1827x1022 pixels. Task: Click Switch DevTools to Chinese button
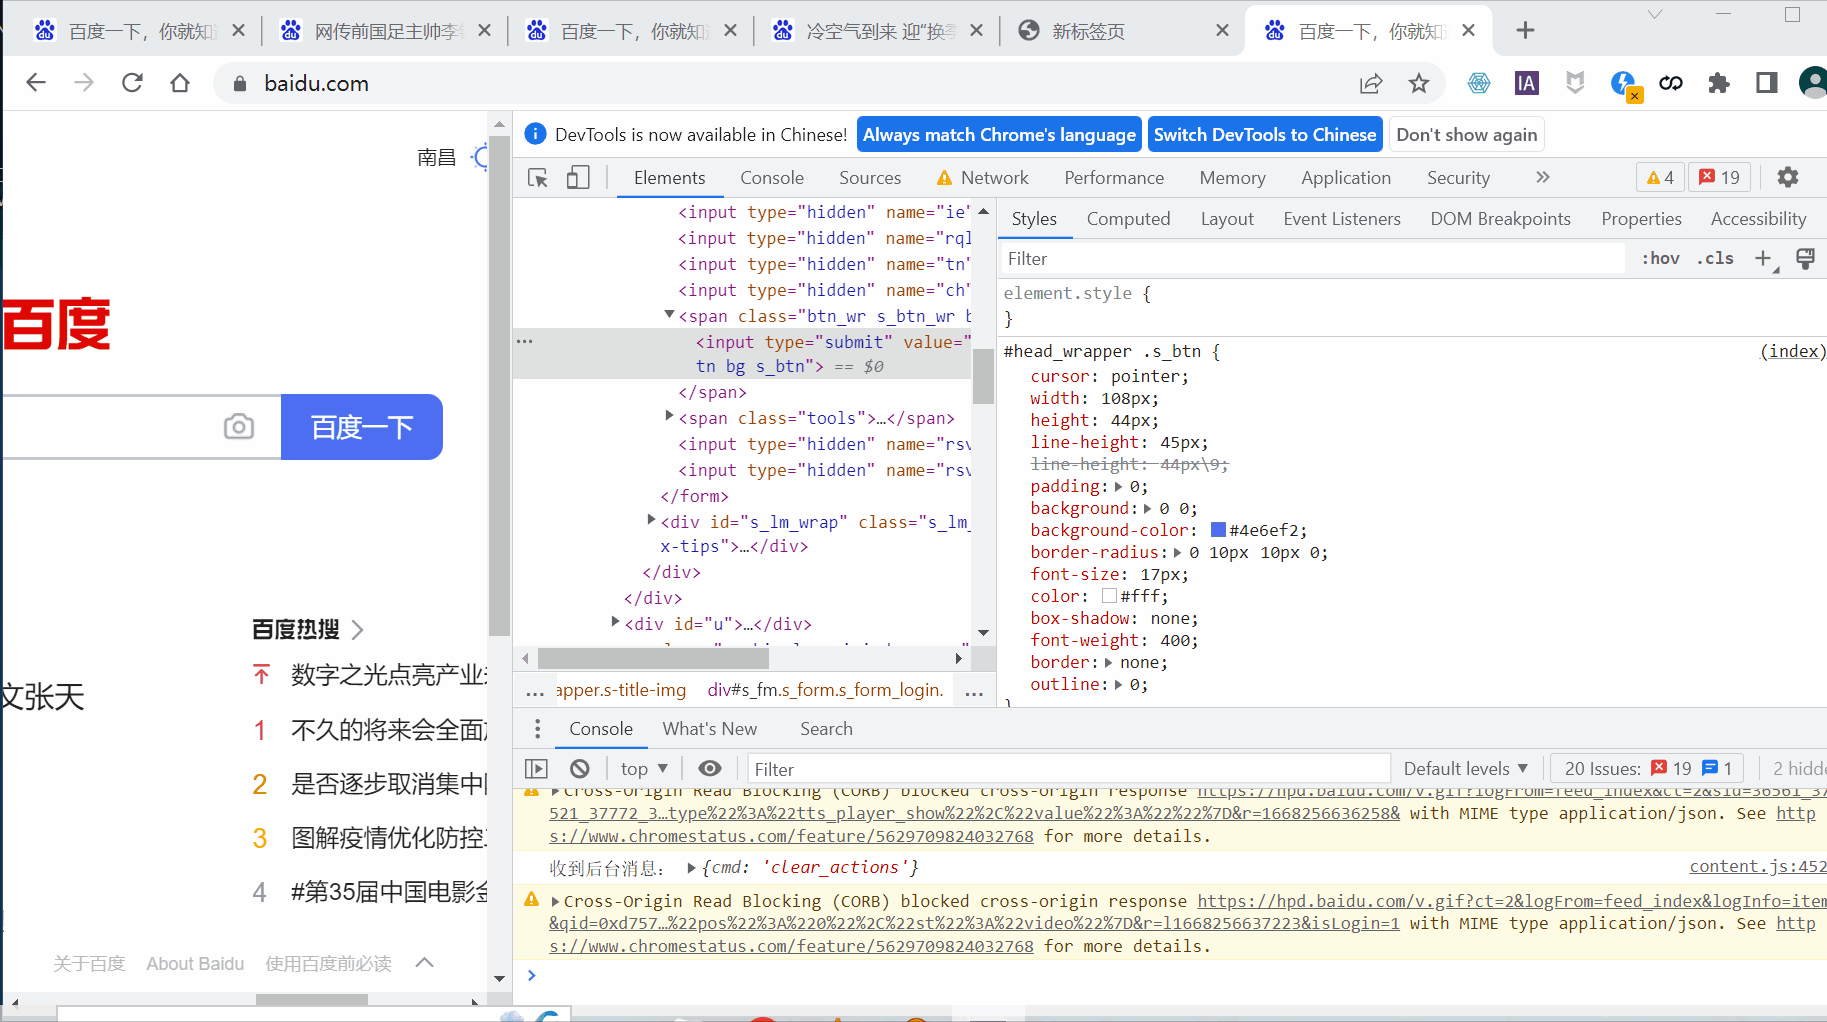tap(1265, 135)
